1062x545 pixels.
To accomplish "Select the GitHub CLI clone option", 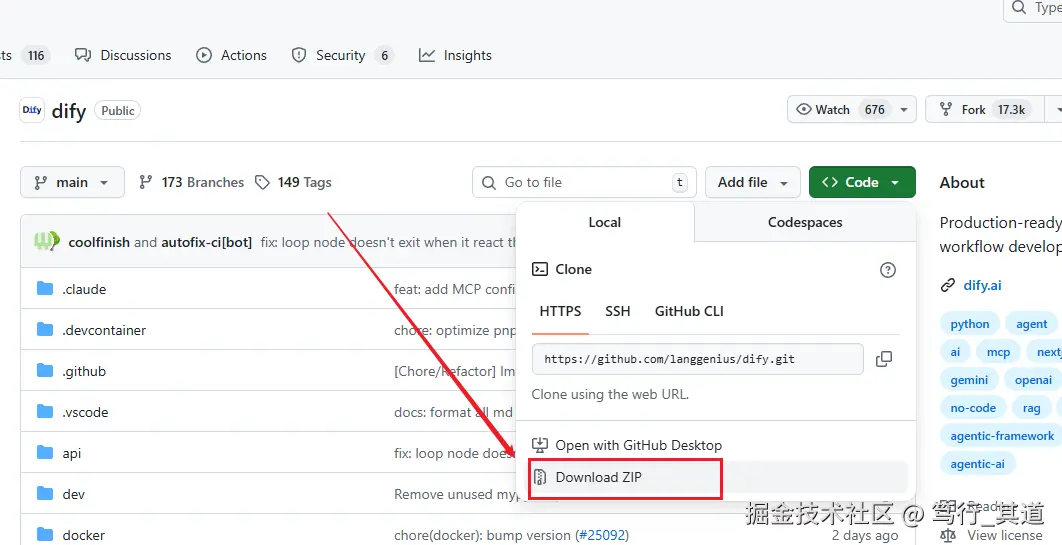I will pos(689,311).
